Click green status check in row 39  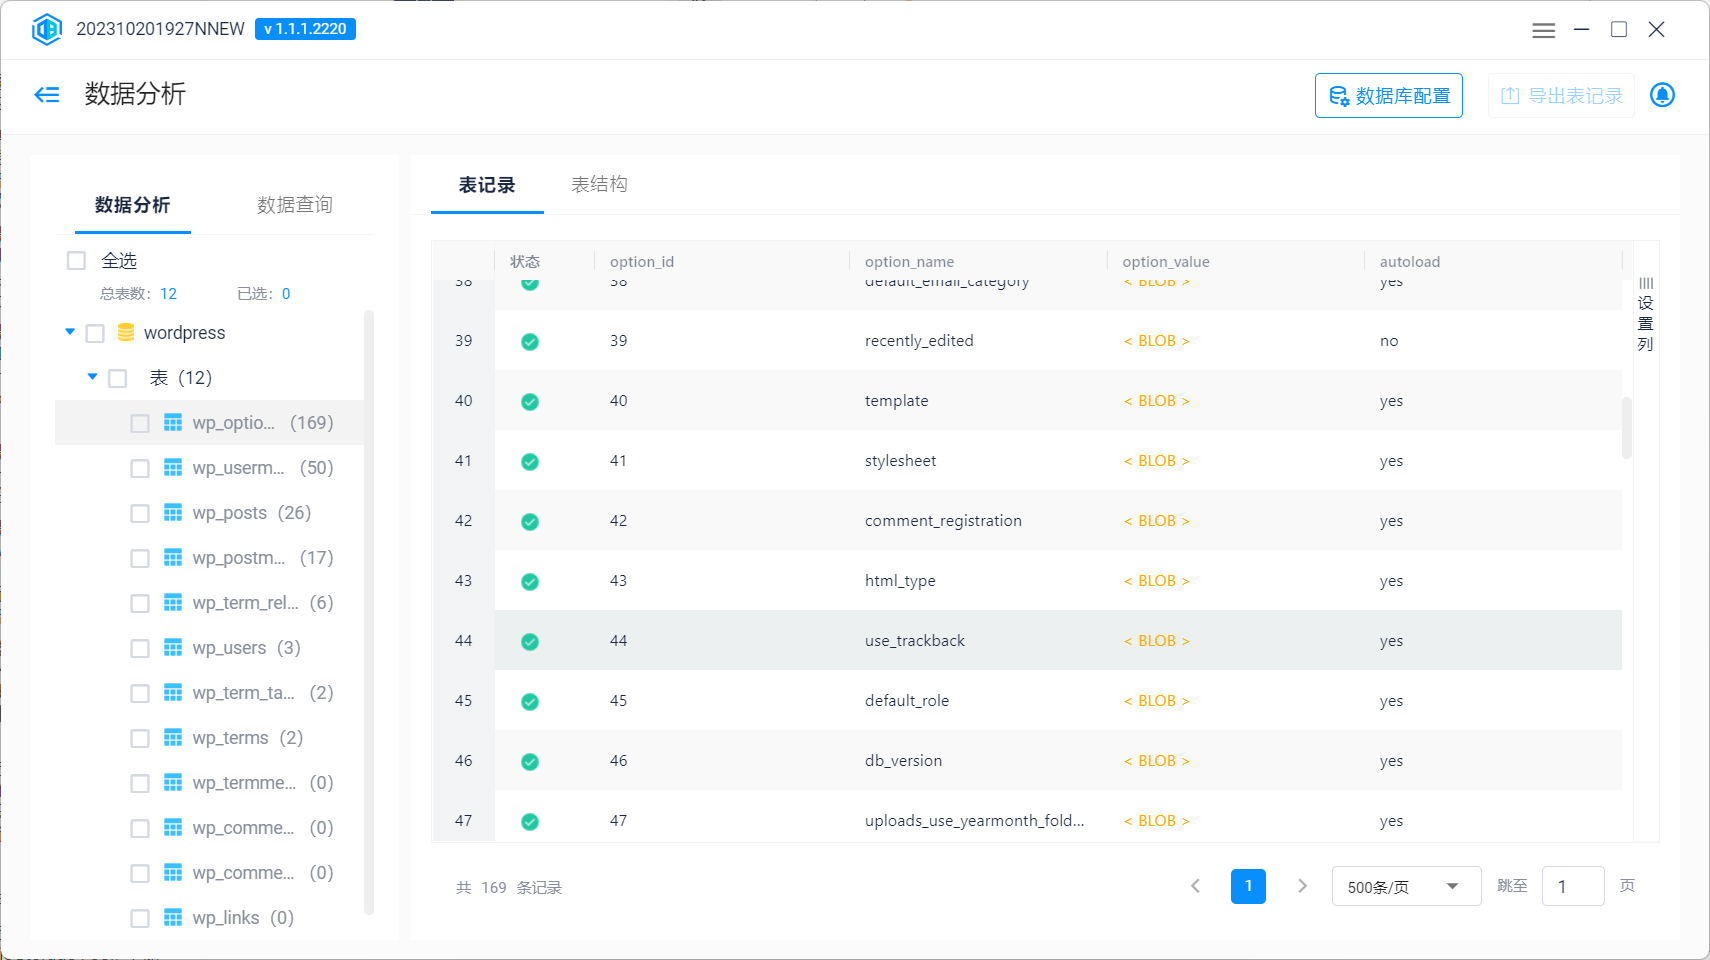(x=530, y=342)
